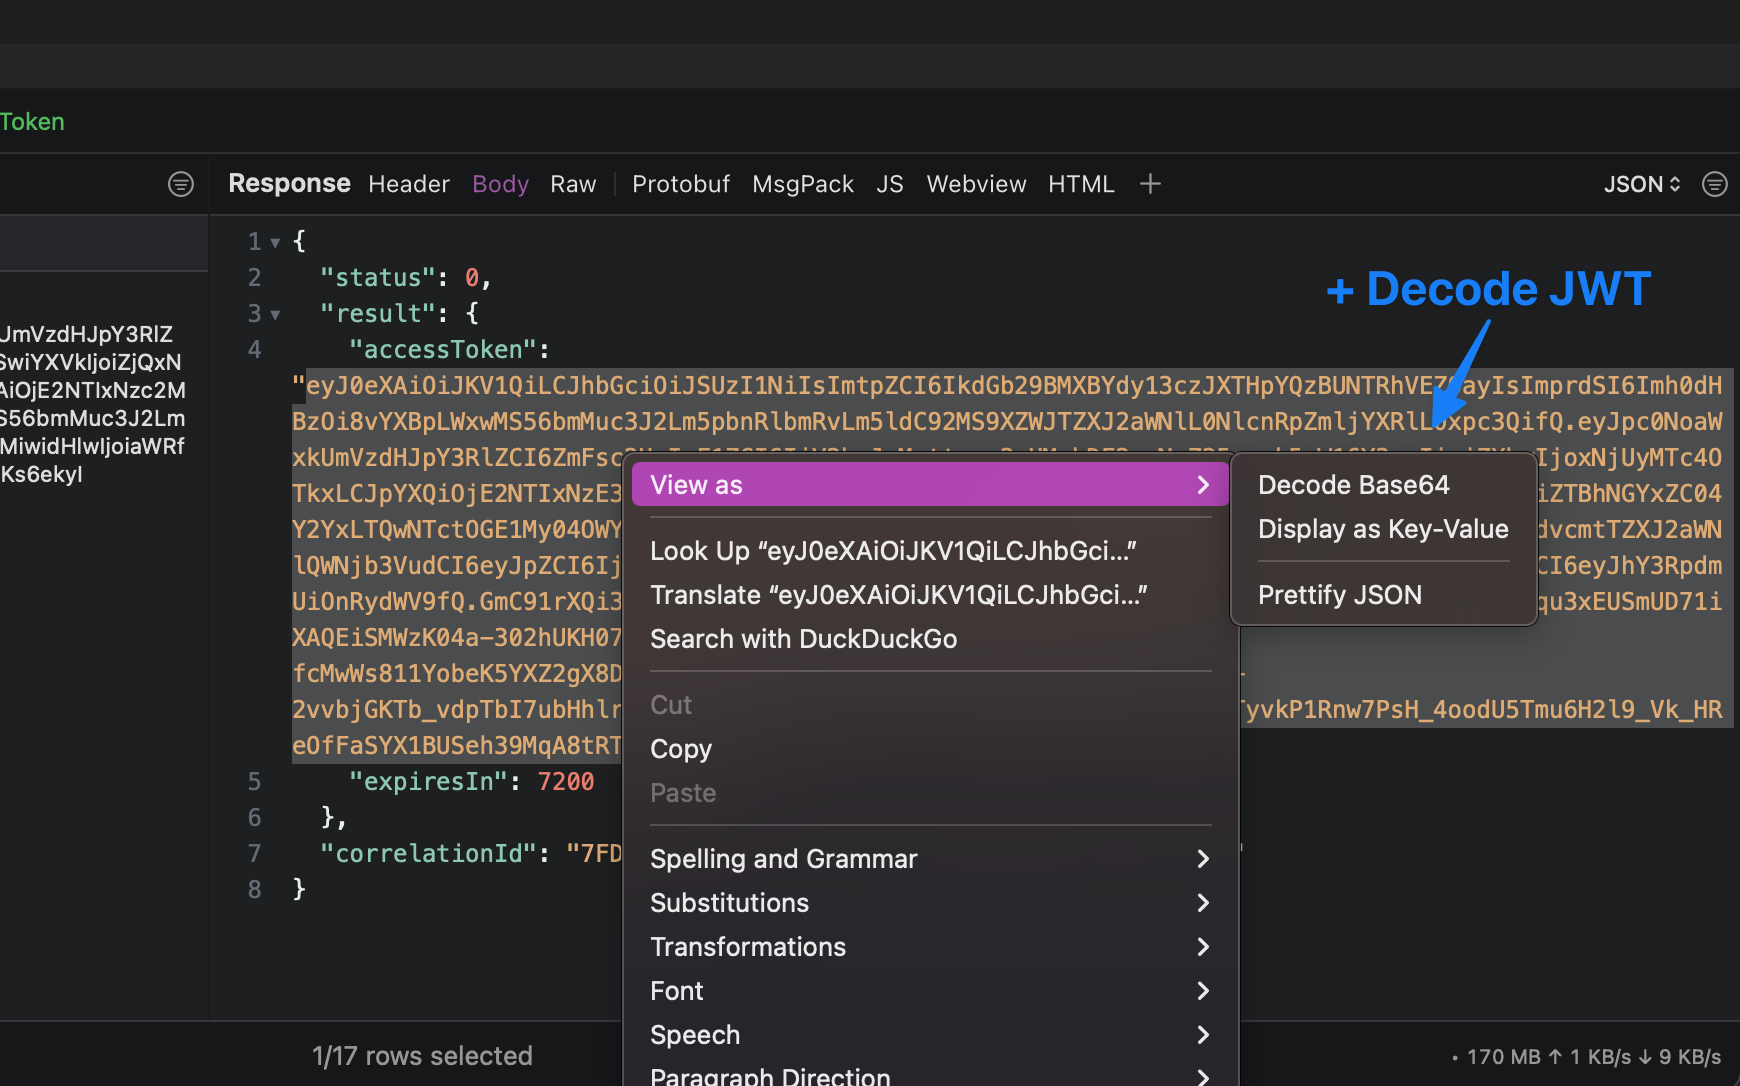Click the Response panel title
This screenshot has height=1086, width=1740.
[x=289, y=184]
